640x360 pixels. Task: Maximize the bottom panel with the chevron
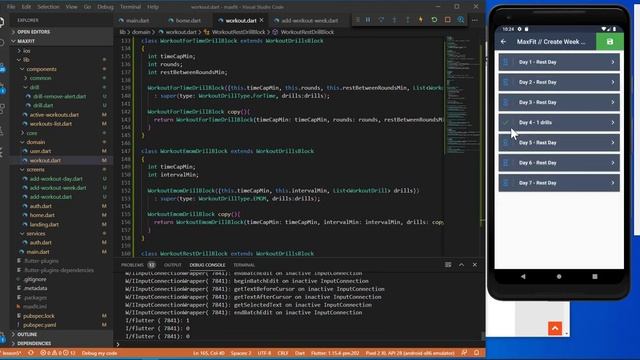(461, 265)
